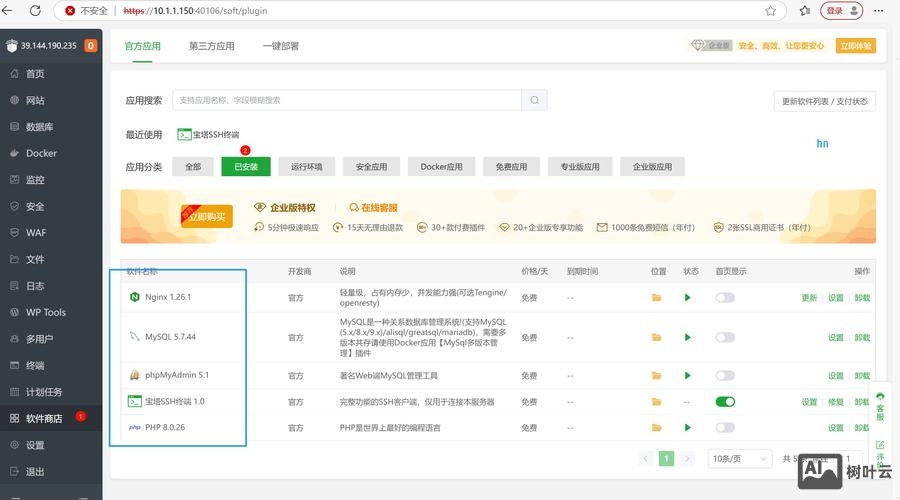Bookmark page with the star icon

pos(771,10)
